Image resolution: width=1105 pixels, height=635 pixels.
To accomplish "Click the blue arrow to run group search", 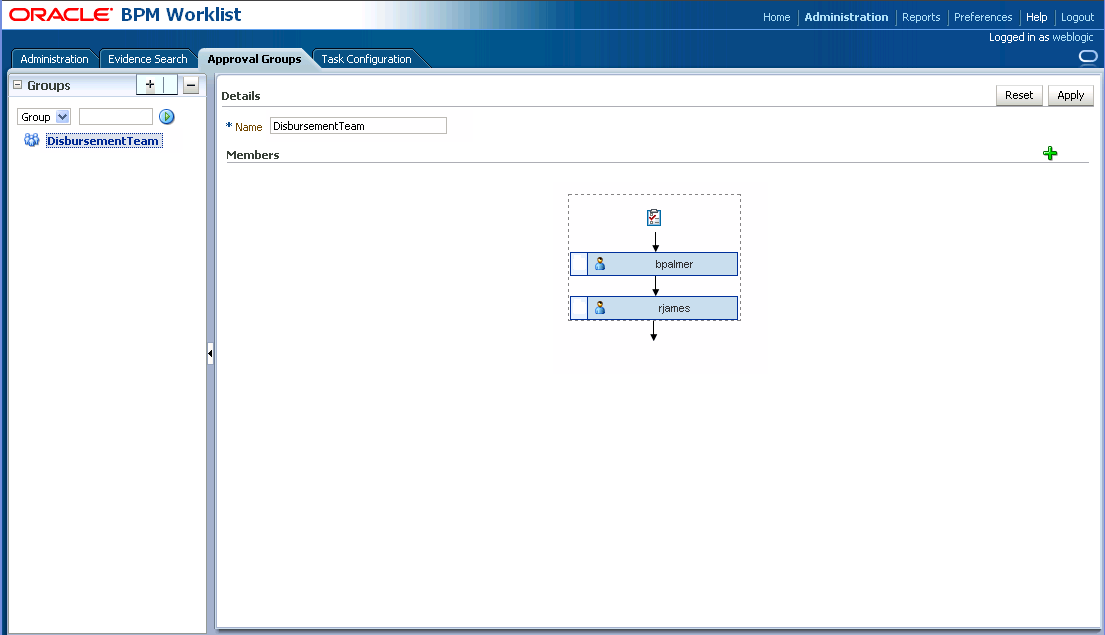I will [166, 116].
